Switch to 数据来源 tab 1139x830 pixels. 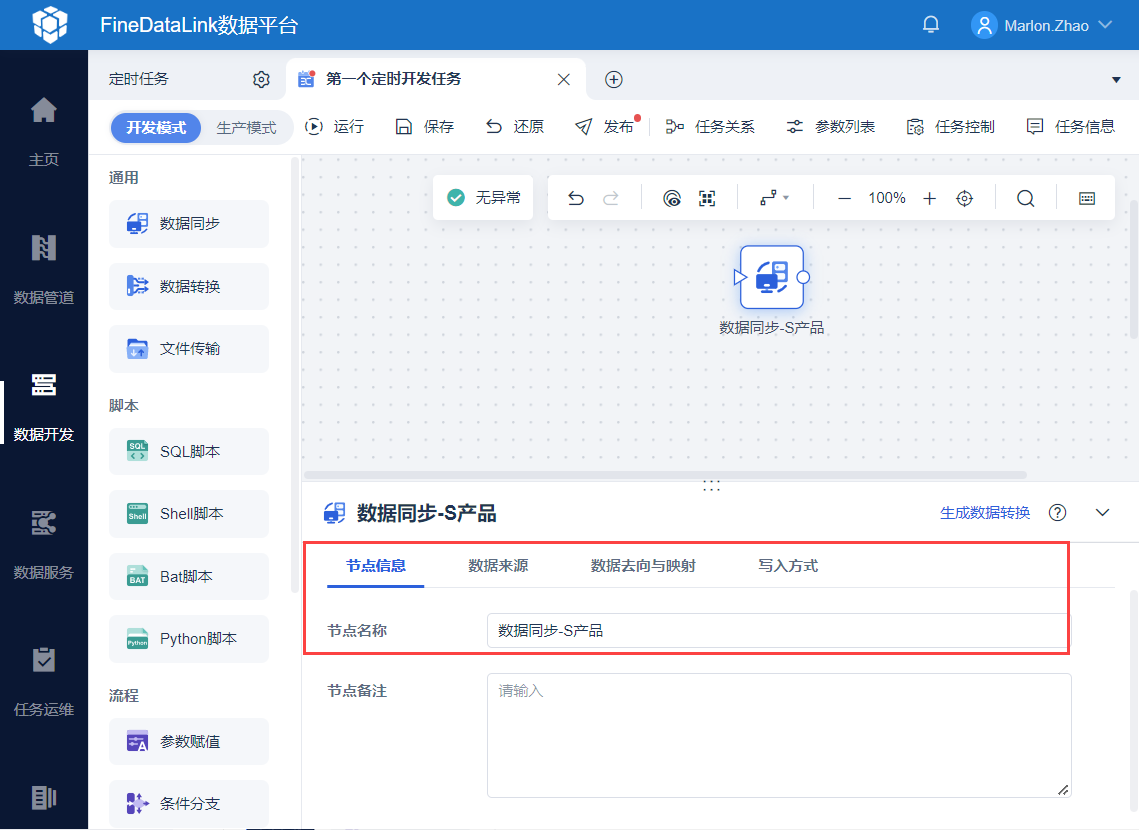pyautogui.click(x=498, y=566)
